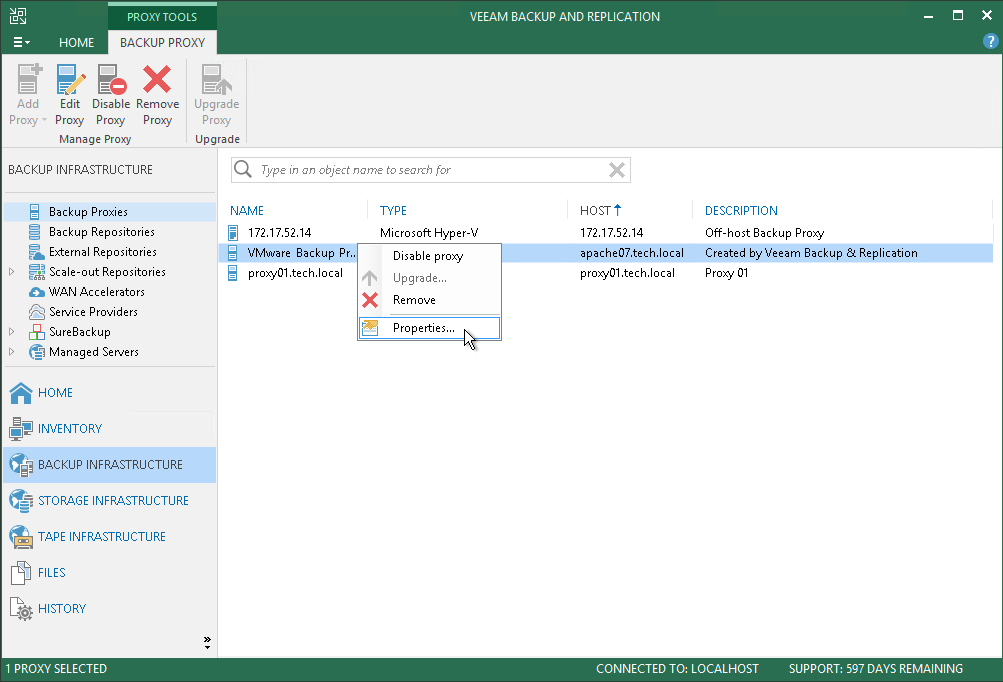1003x682 pixels.
Task: Click the Files pages icon
Action: click(x=21, y=573)
